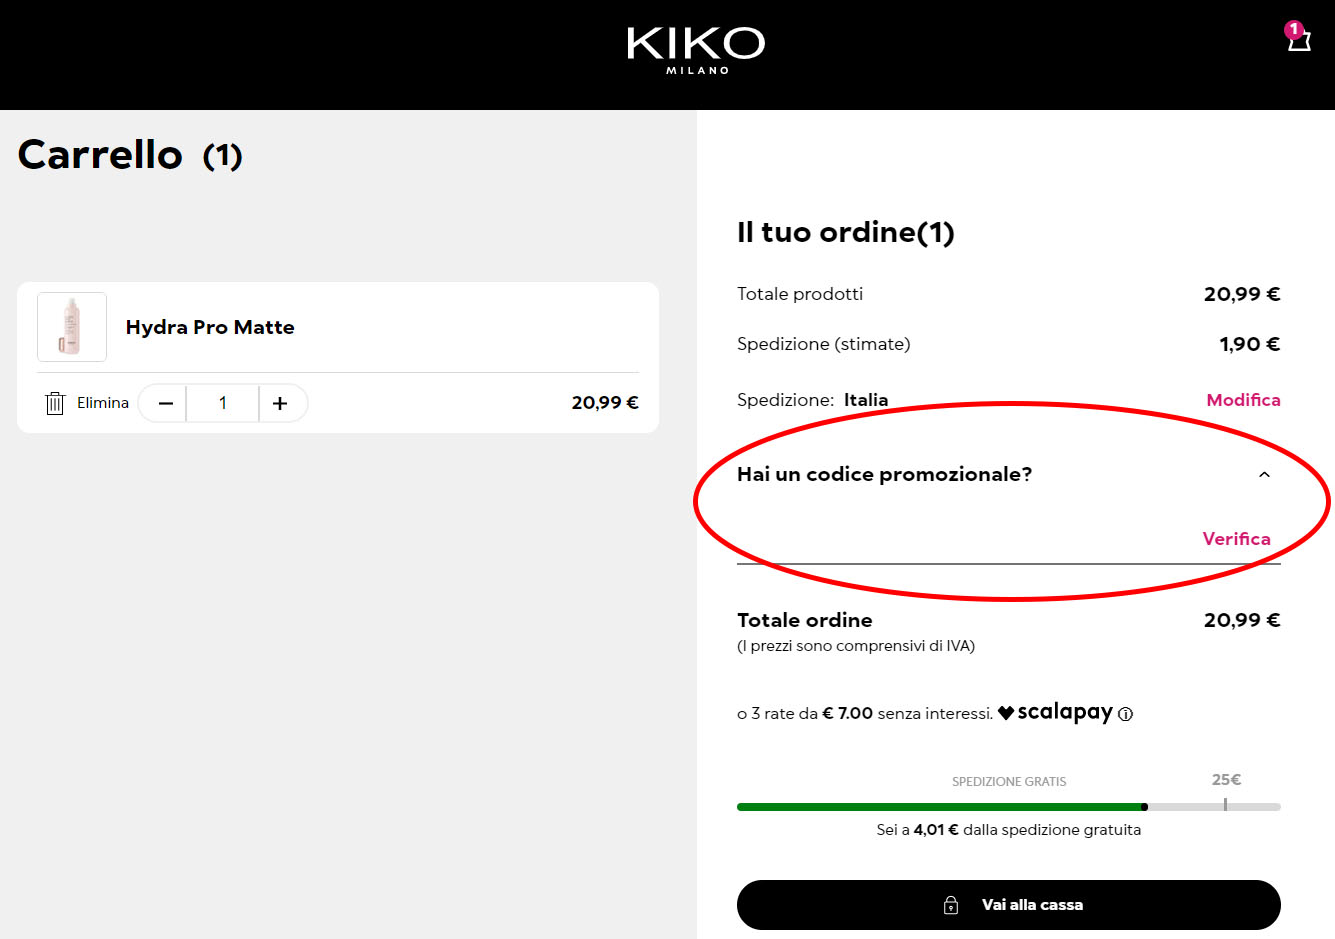Open the Scalapay info icon
This screenshot has height=939, width=1335.
[x=1125, y=714]
